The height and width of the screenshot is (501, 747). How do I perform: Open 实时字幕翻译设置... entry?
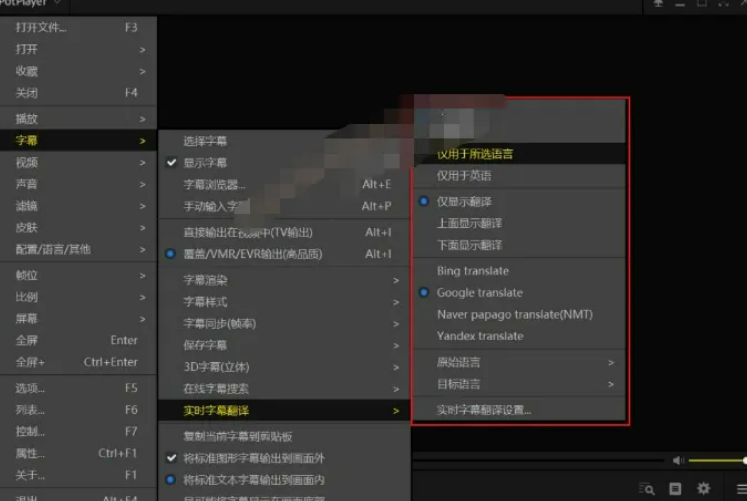(x=519, y=410)
